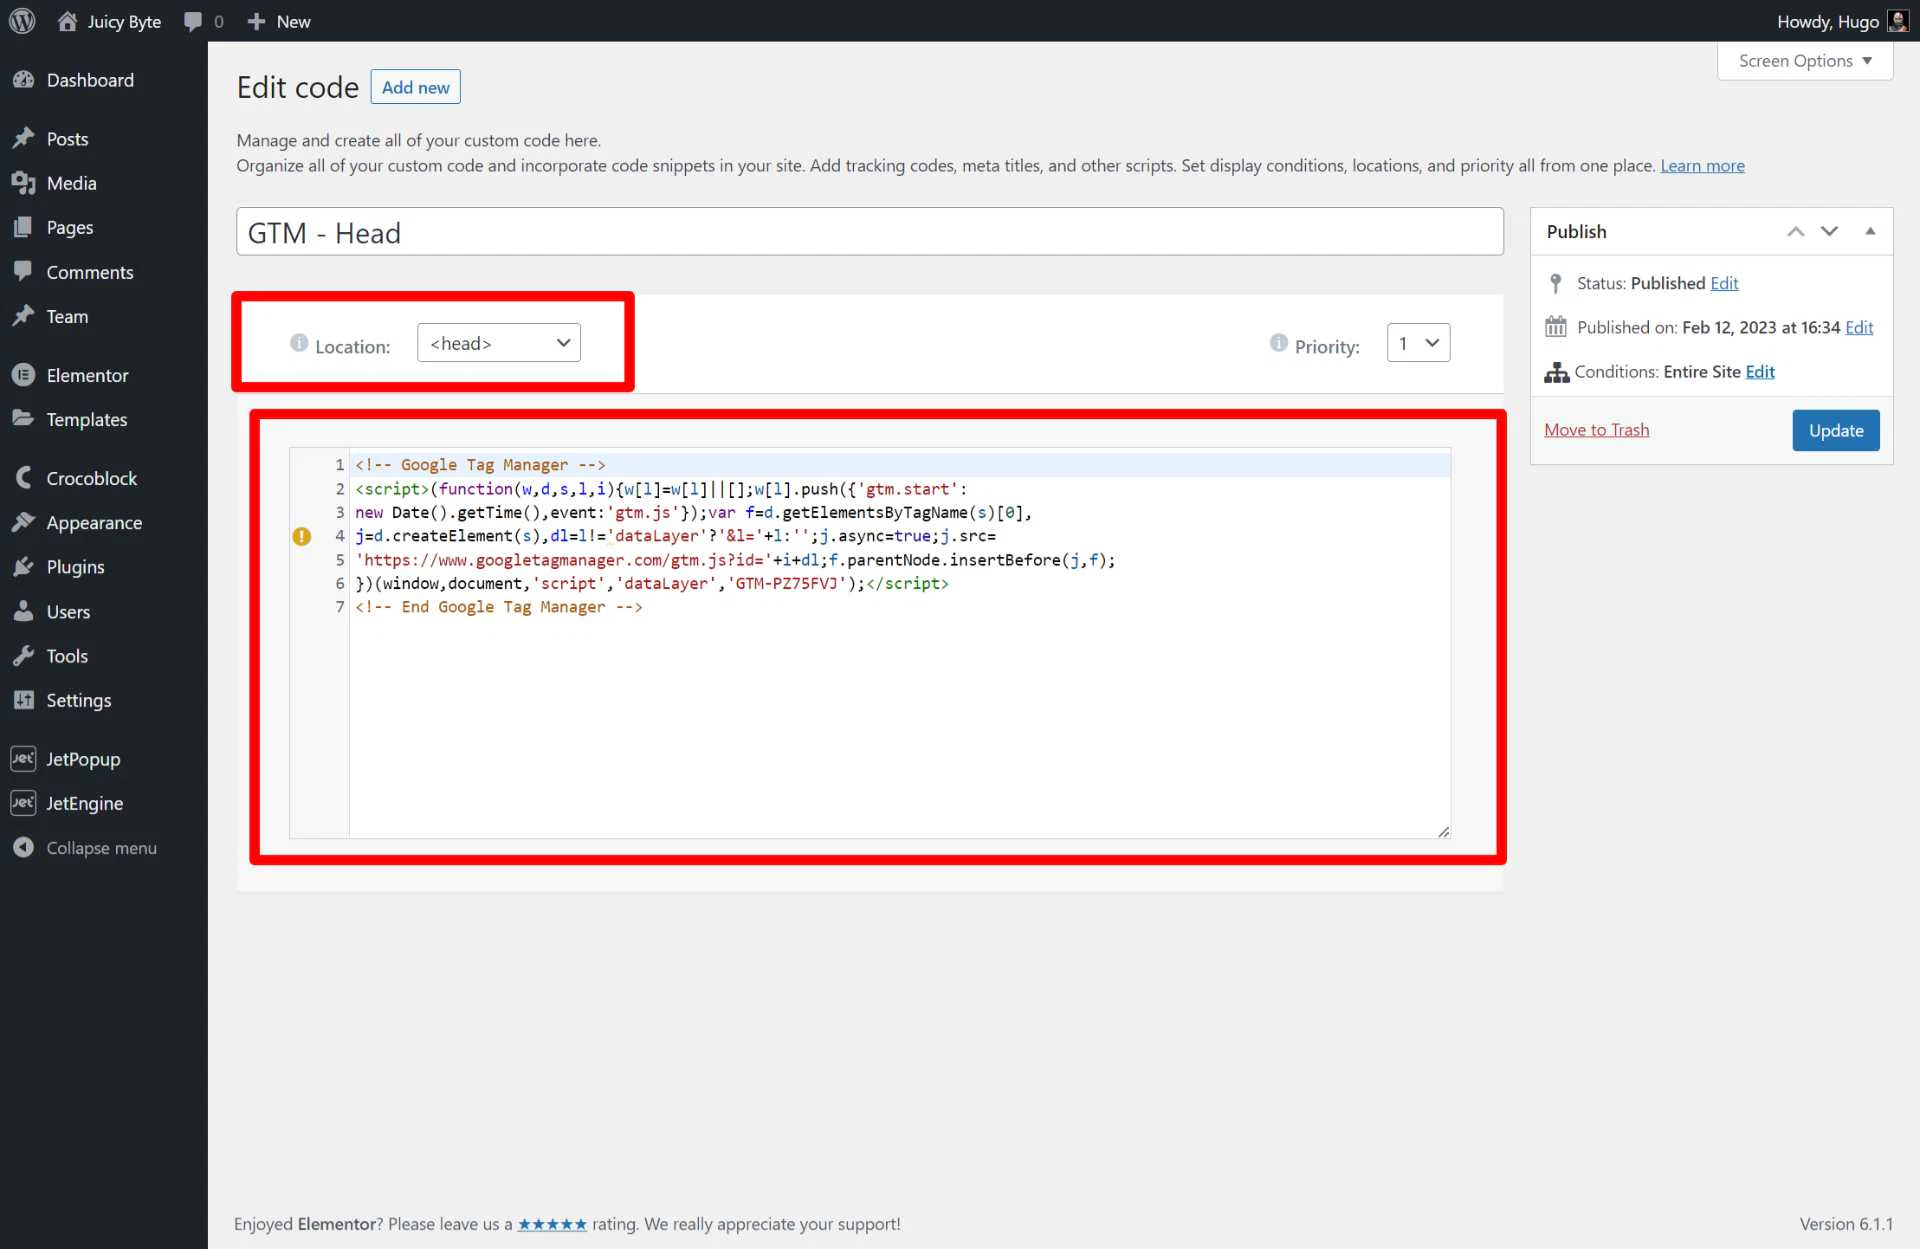
Task: Collapse the Publish metabox
Action: [x=1870, y=231]
